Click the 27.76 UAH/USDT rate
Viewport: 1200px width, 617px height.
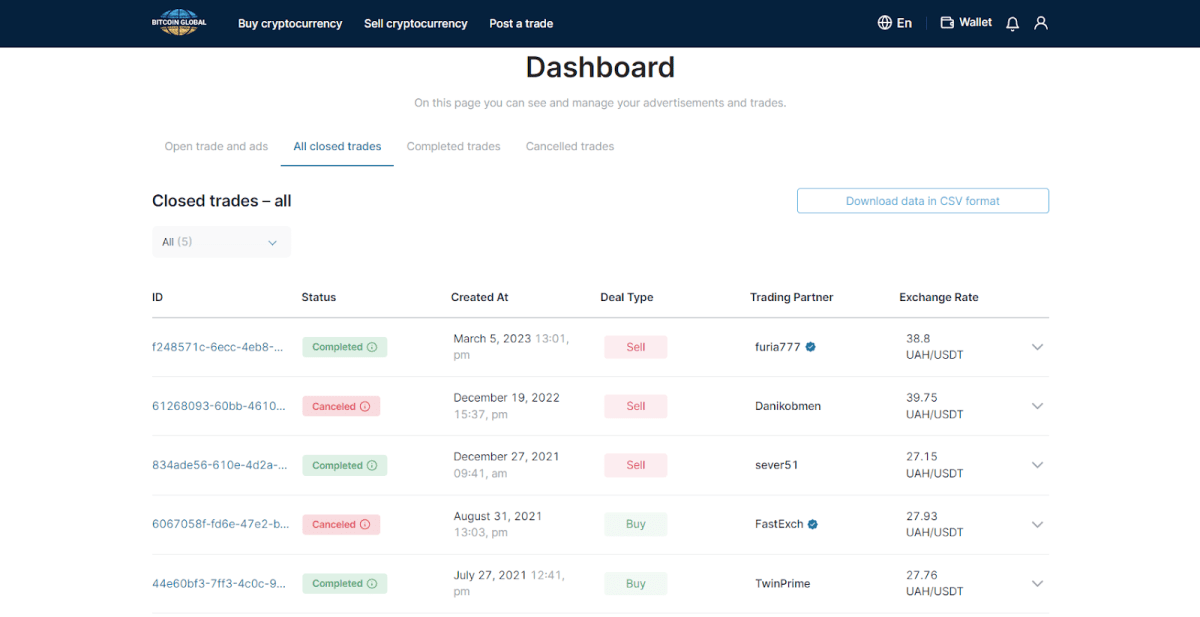pyautogui.click(x=935, y=583)
